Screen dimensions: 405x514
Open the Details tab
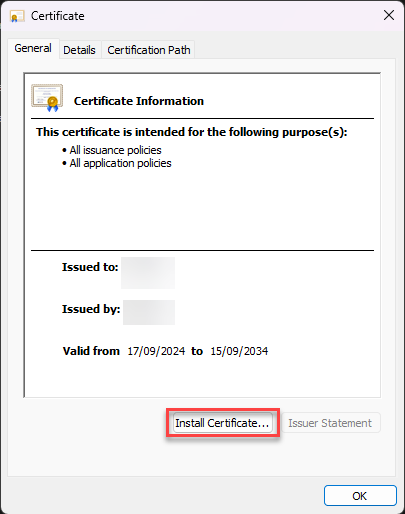point(79,50)
